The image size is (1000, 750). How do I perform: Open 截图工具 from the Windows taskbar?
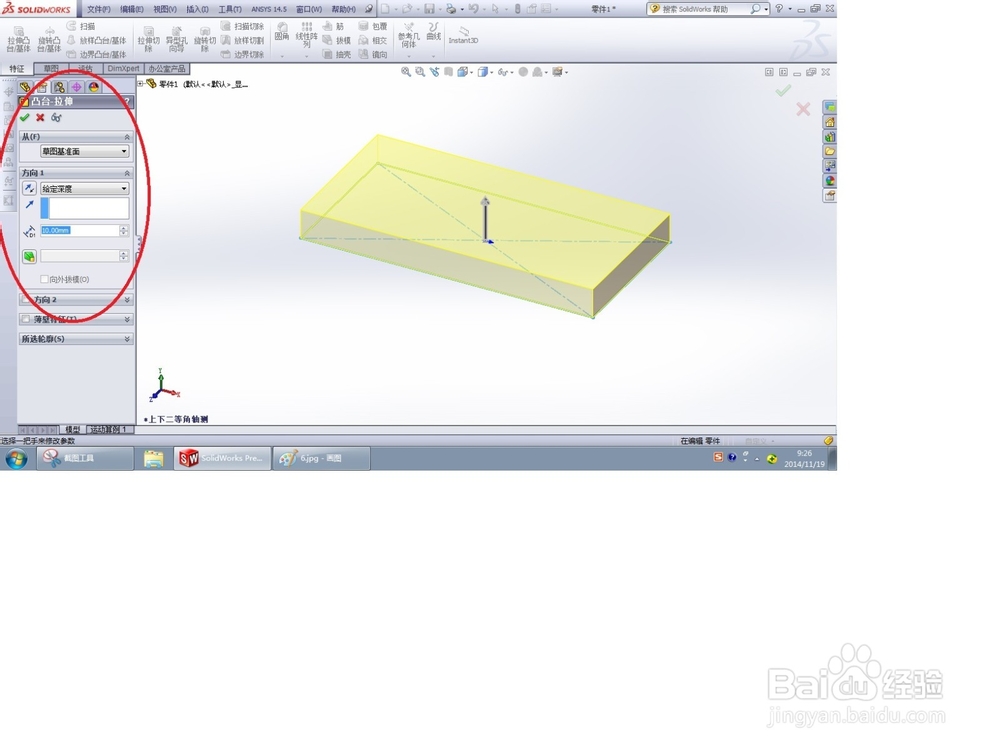85,458
